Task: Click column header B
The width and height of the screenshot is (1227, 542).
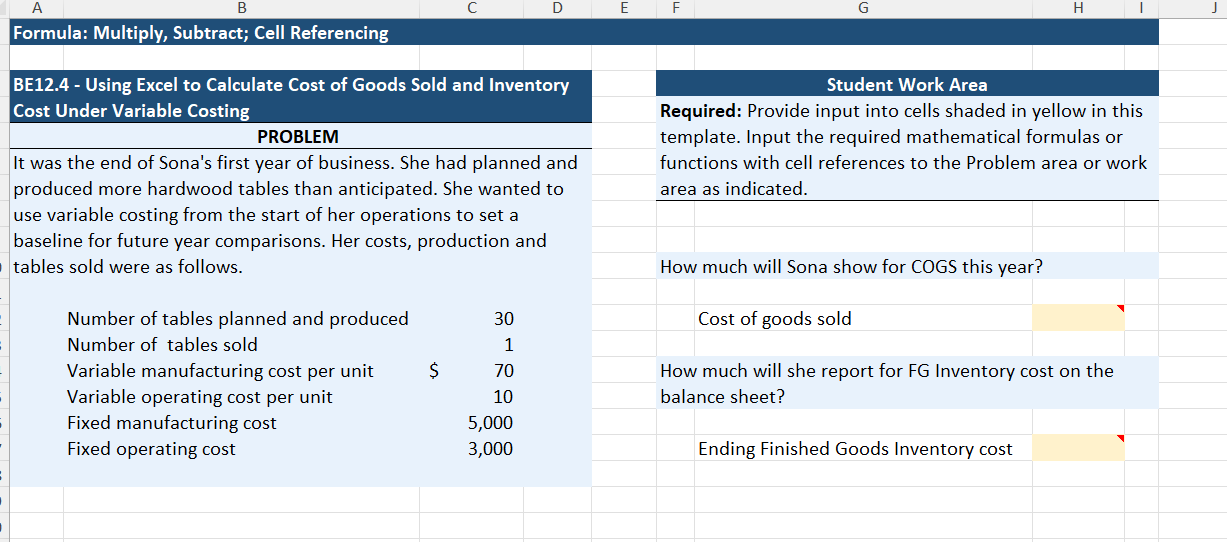Action: tap(240, 7)
